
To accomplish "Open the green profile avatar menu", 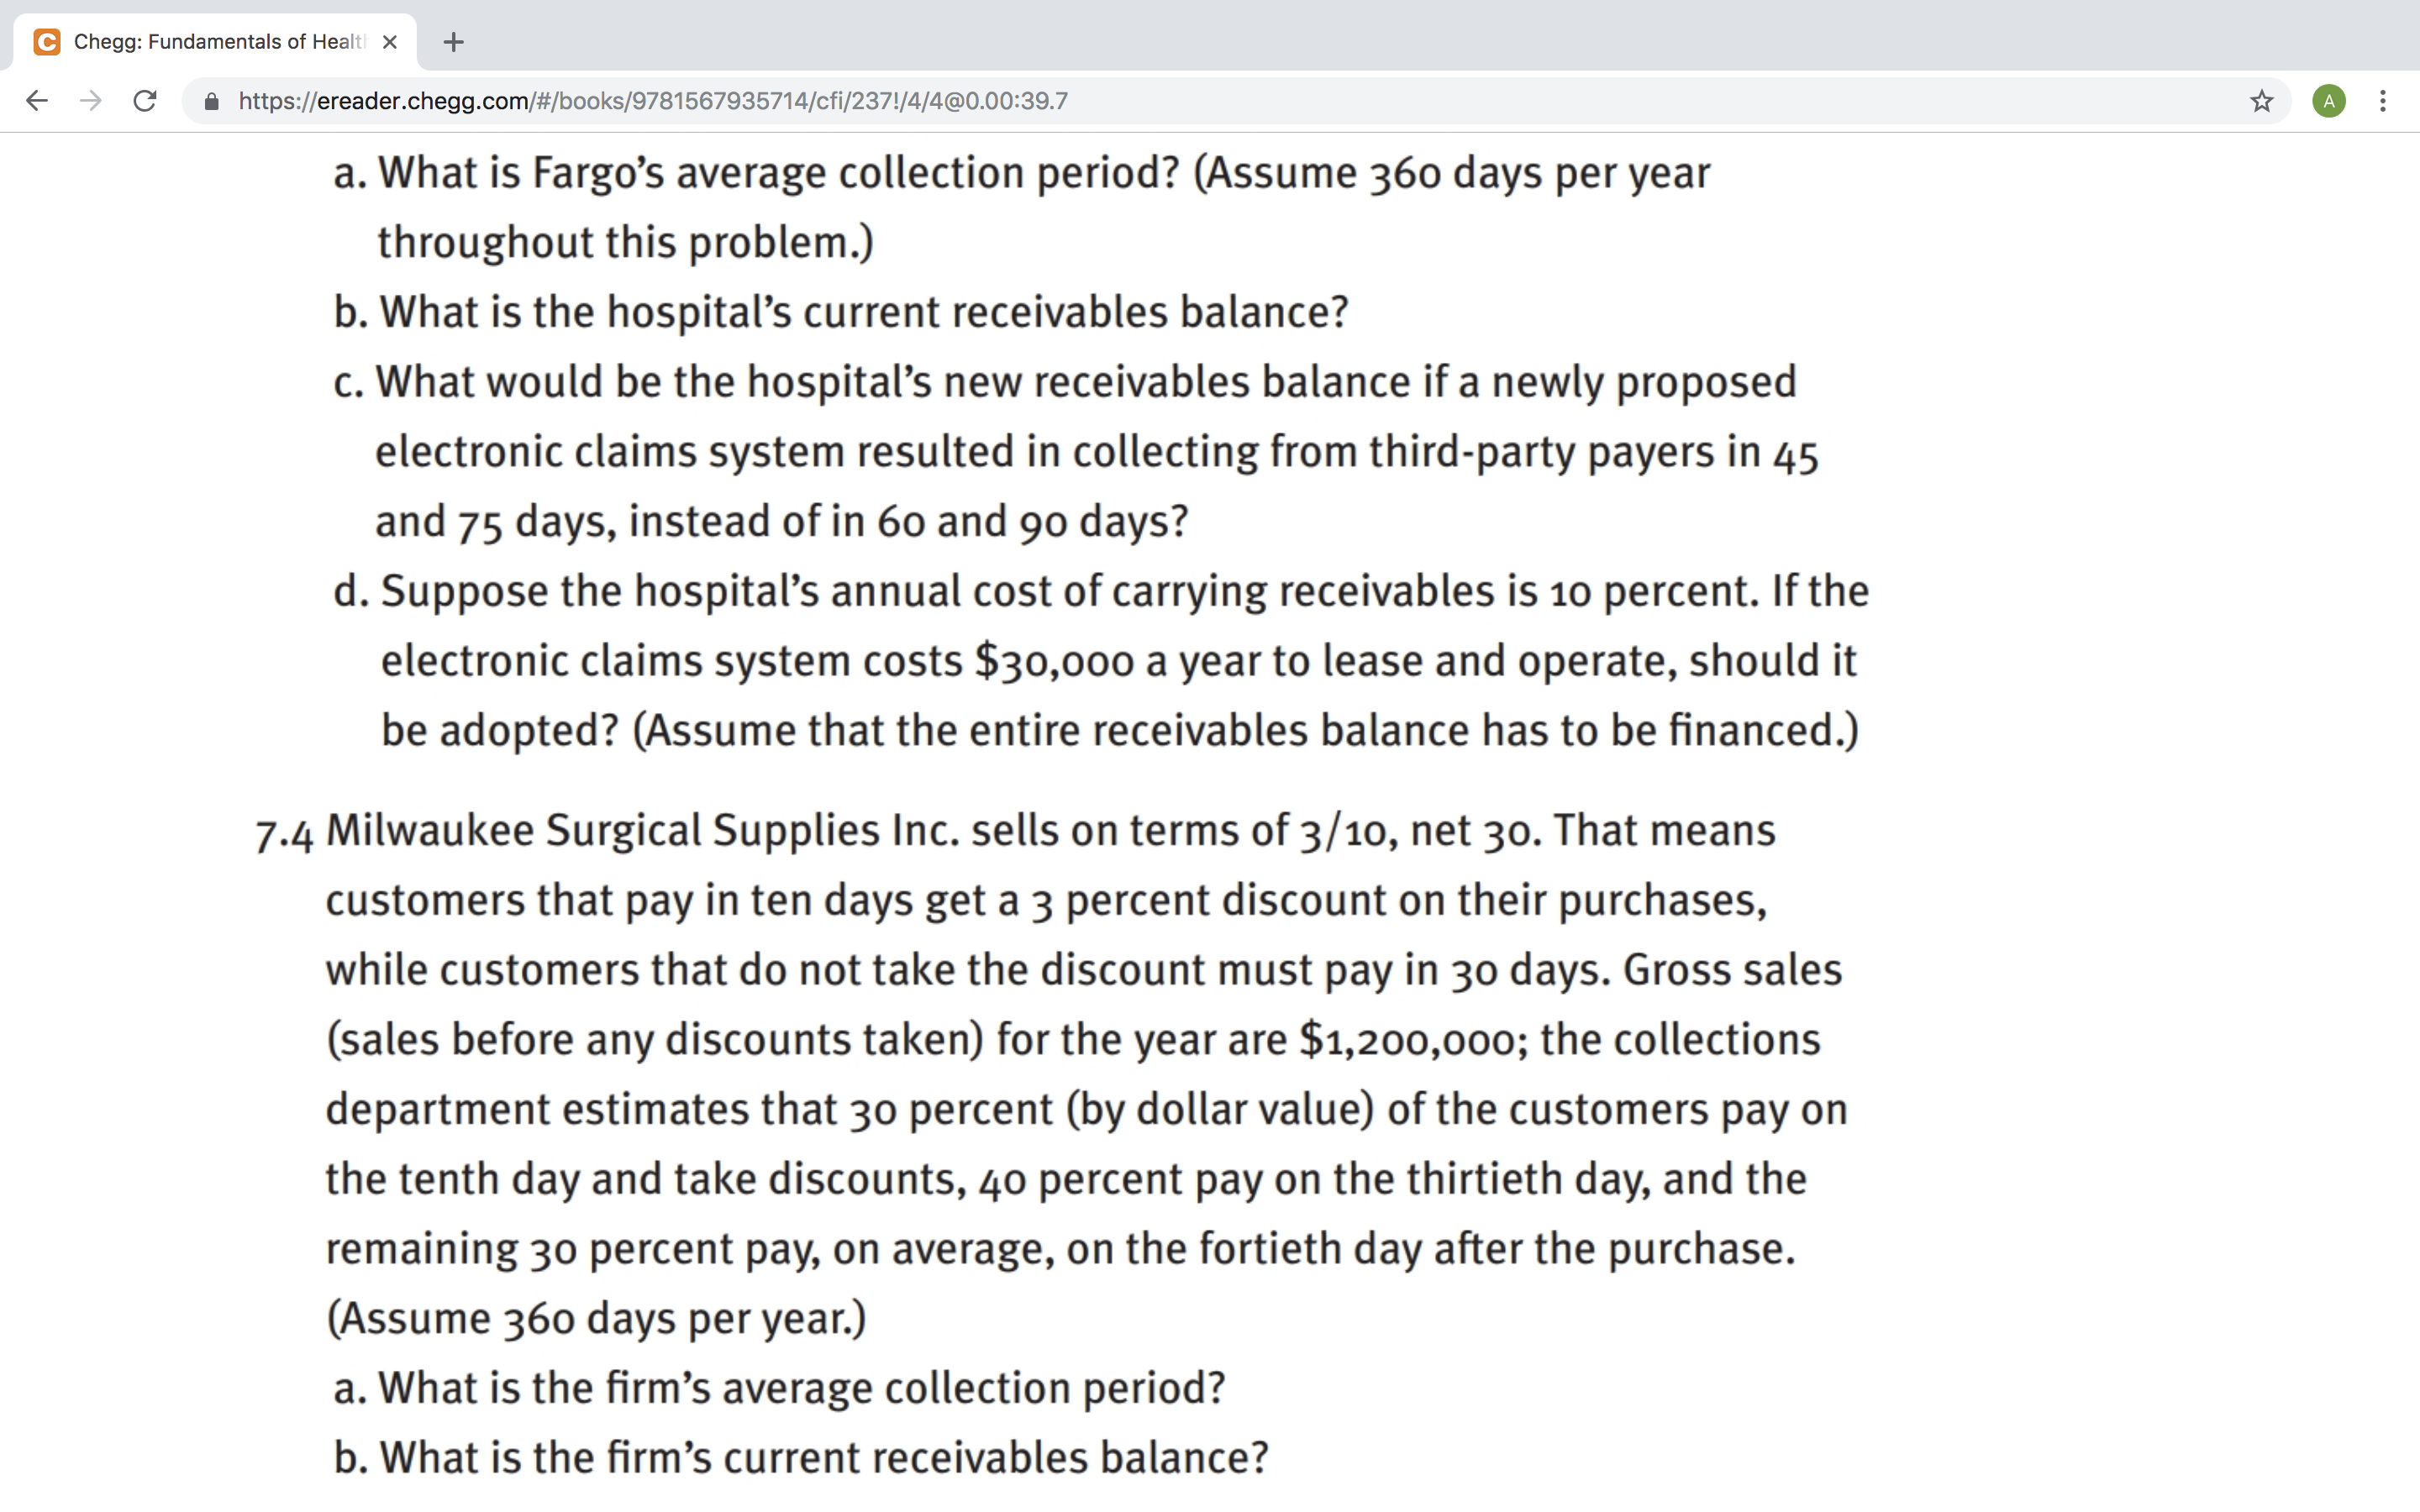I will click(x=2329, y=101).
